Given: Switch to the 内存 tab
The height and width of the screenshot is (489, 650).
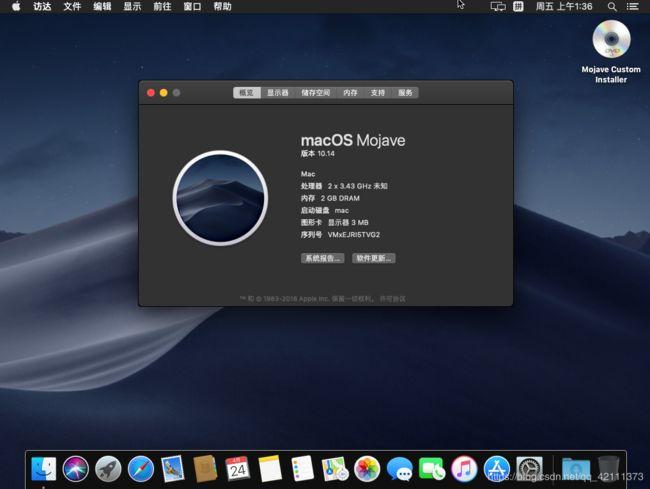Looking at the screenshot, I should [350, 93].
